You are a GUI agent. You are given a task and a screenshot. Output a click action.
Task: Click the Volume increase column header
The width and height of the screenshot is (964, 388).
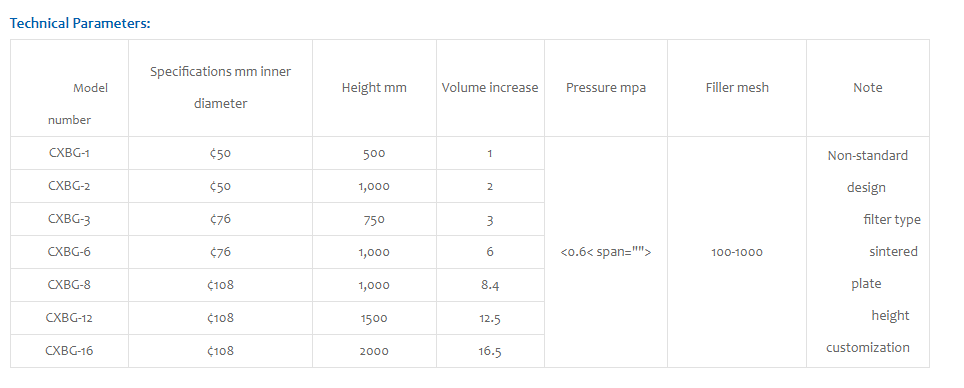(x=490, y=88)
